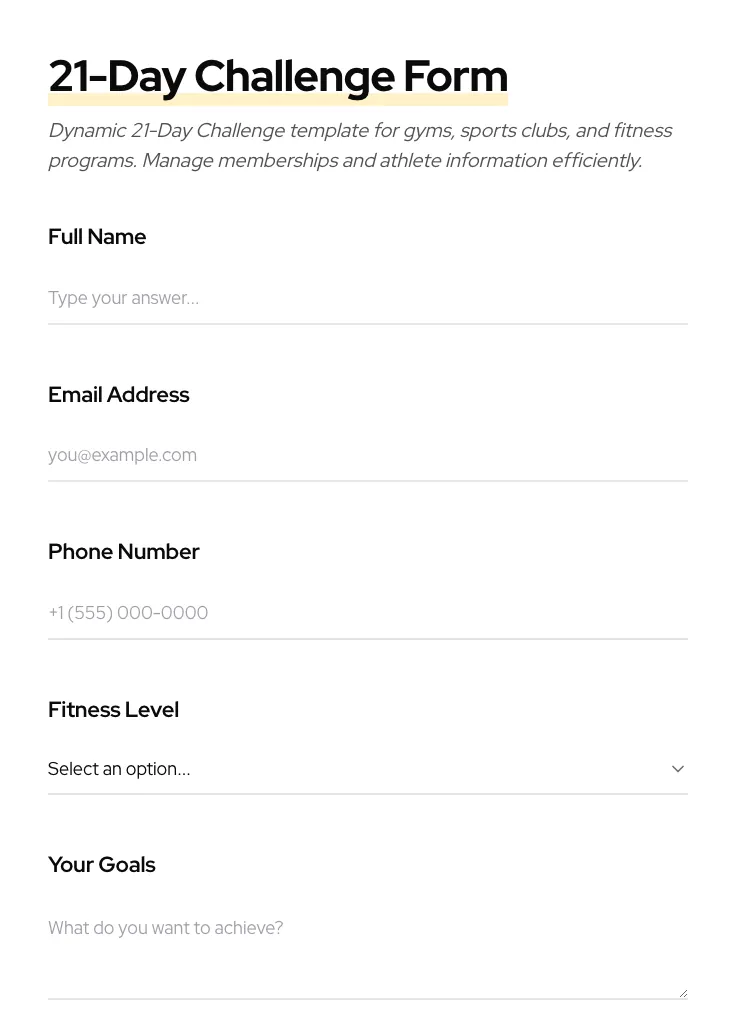Image resolution: width=736 pixels, height=1024 pixels.
Task: Click the Fitness Level chevron arrow
Action: tap(677, 769)
